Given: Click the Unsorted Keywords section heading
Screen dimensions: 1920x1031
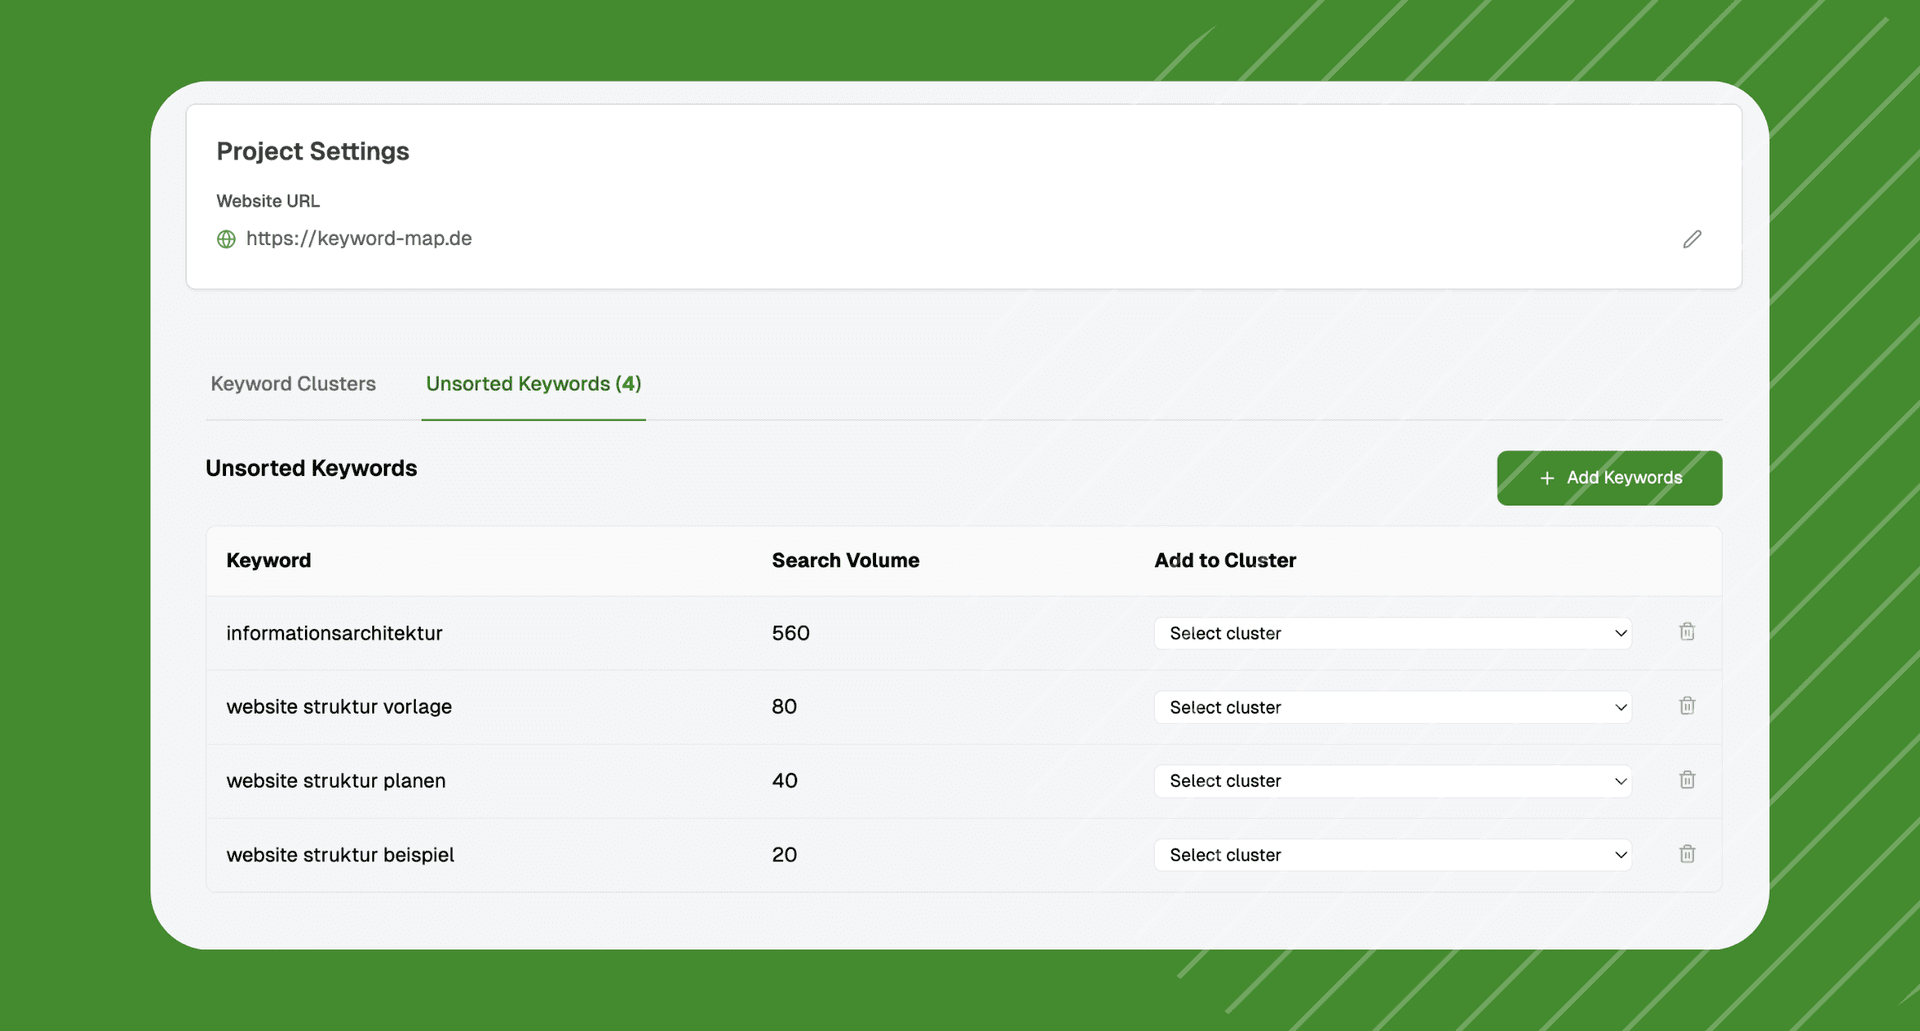Looking at the screenshot, I should (x=311, y=468).
